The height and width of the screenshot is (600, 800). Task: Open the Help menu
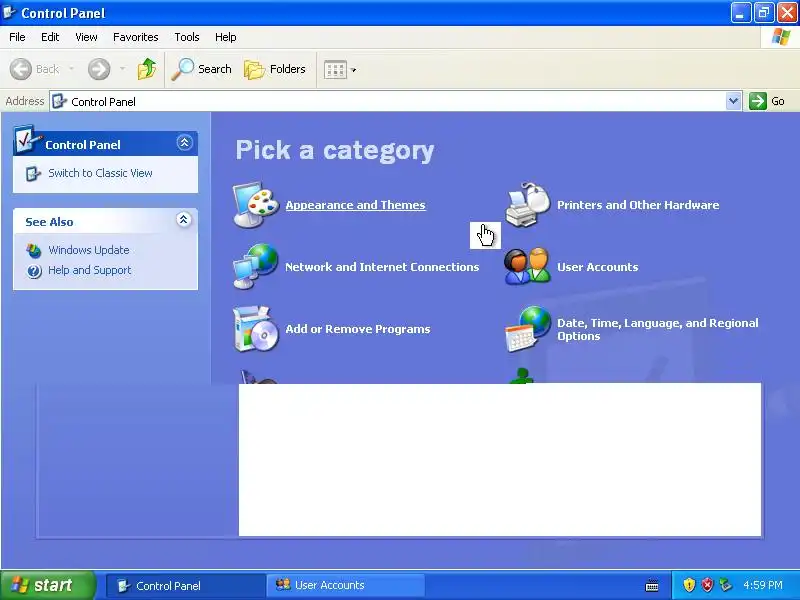tap(226, 37)
